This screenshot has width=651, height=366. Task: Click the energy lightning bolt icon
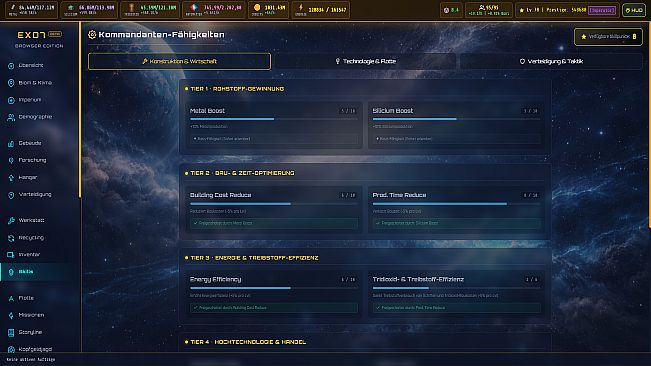point(301,7)
